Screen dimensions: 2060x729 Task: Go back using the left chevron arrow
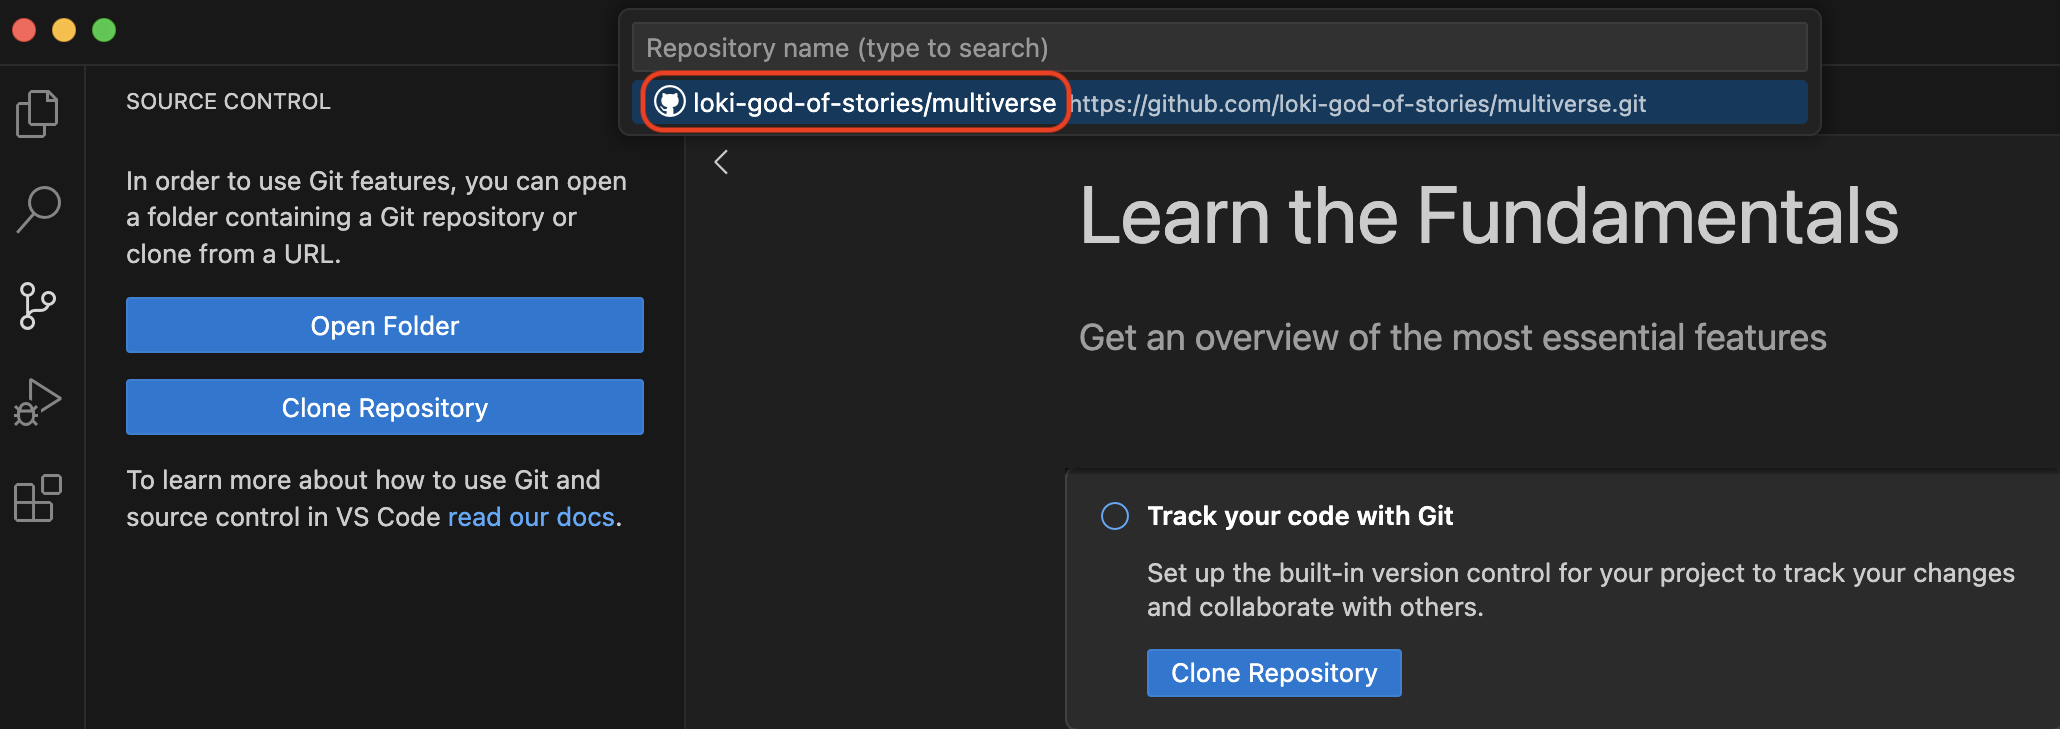(x=721, y=162)
